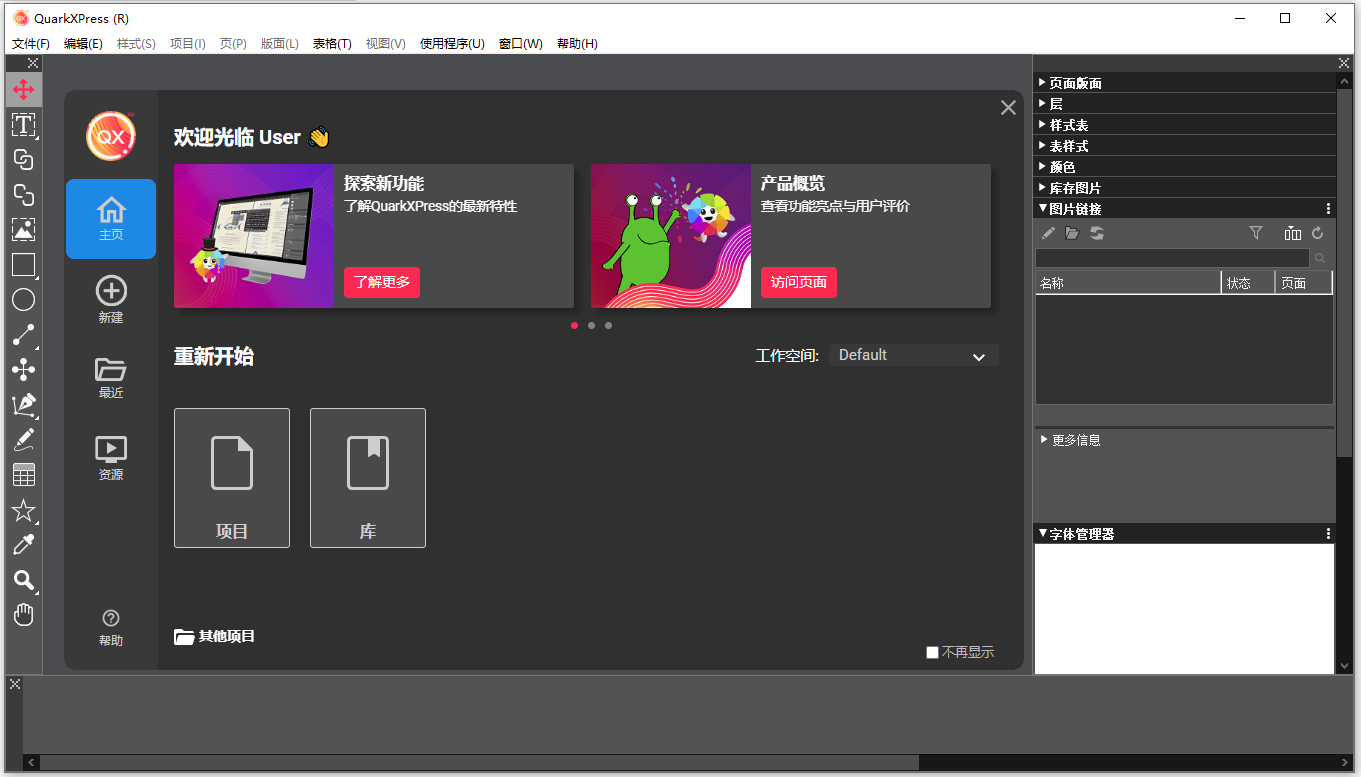Open the 工作空间 Default dropdown

point(912,354)
